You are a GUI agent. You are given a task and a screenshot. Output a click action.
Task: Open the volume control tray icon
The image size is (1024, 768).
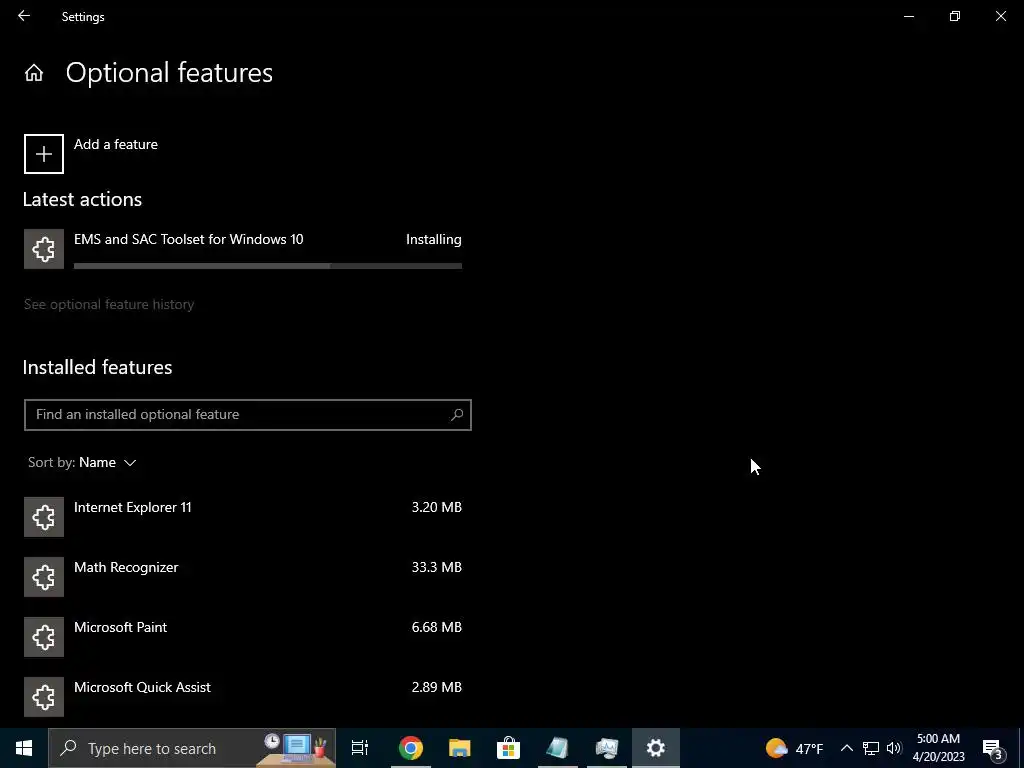(894, 748)
